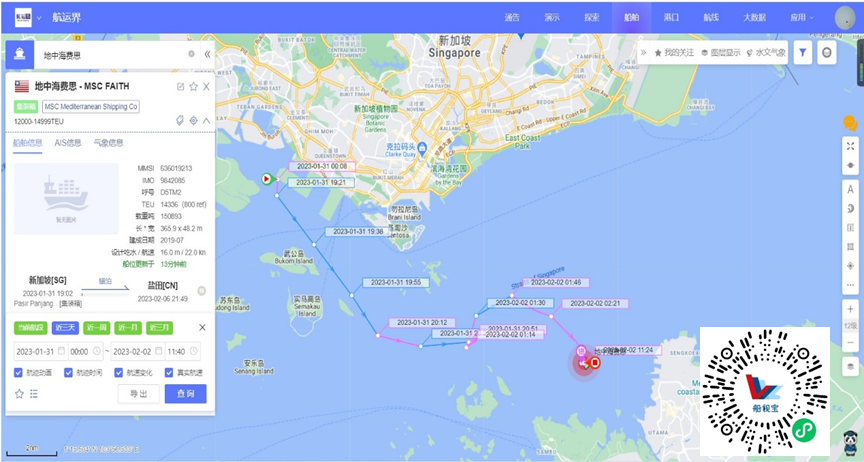Viewport: 864px width, 462px height.
Task: Click the user avatar in the header
Action: 845,18
